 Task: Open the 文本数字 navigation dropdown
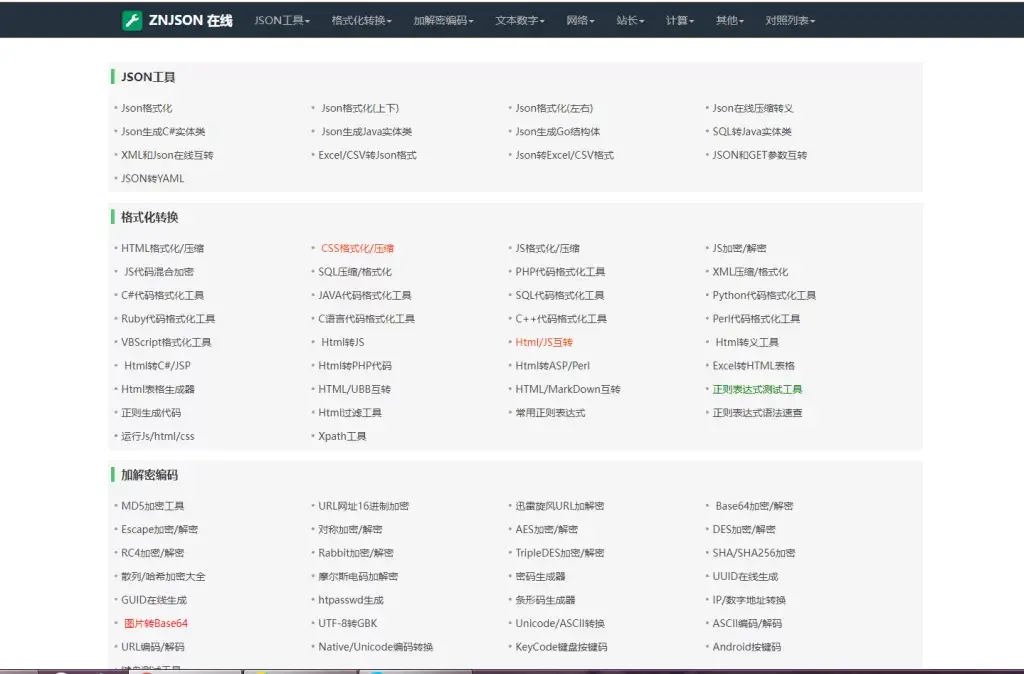pos(520,20)
